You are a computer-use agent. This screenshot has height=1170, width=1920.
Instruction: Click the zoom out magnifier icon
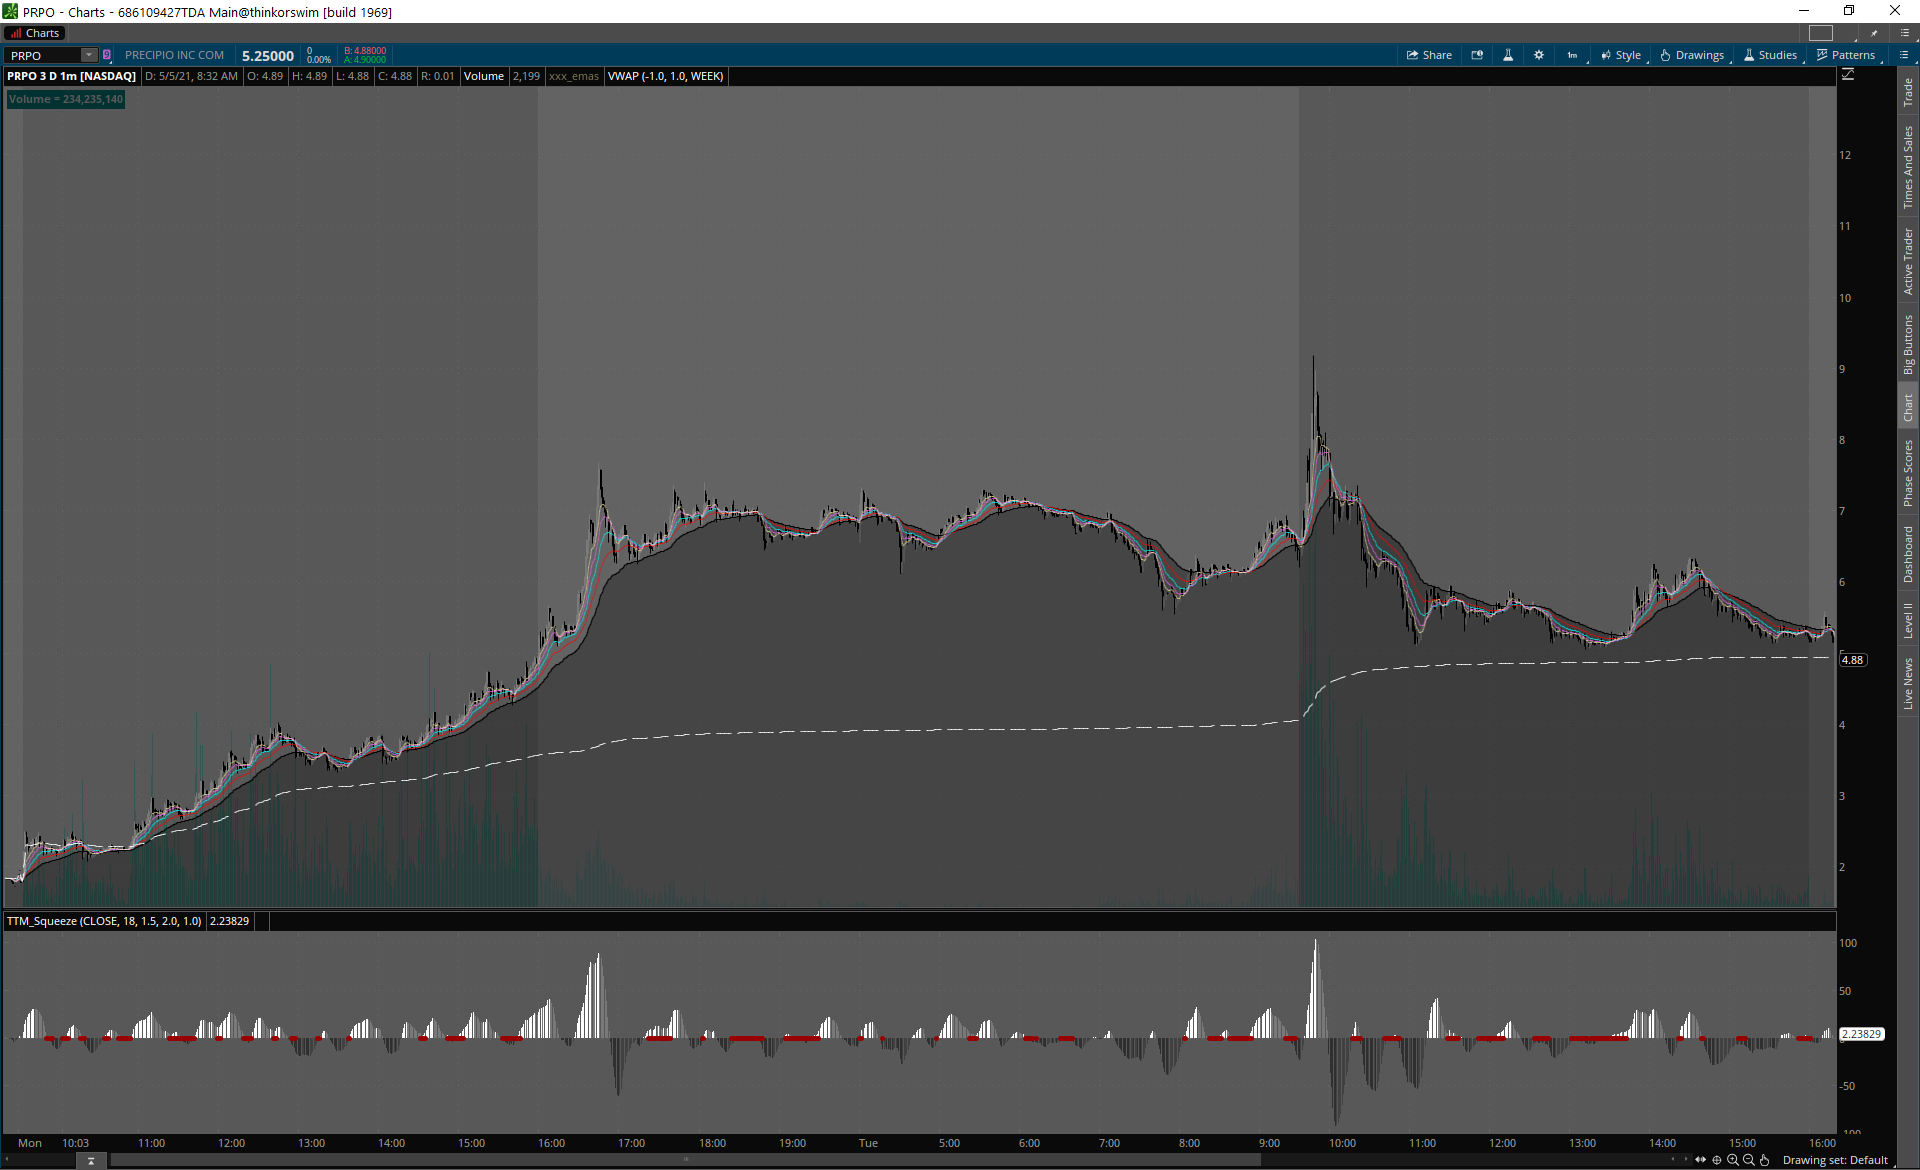tap(1749, 1160)
